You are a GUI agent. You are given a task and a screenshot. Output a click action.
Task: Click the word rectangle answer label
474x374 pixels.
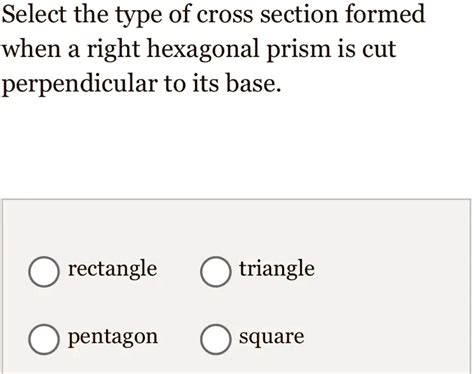click(x=112, y=269)
